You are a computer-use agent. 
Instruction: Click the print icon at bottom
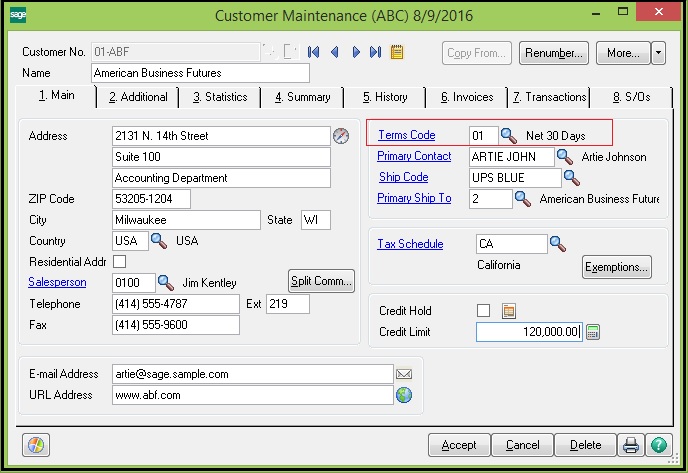point(632,445)
